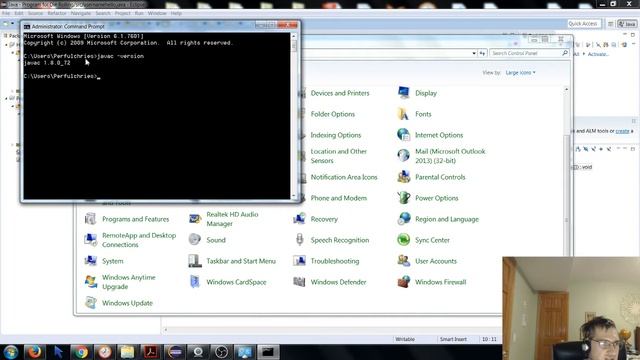Click the Realtek HD Audio Manager icon
This screenshot has height=360, width=640.
(195, 219)
